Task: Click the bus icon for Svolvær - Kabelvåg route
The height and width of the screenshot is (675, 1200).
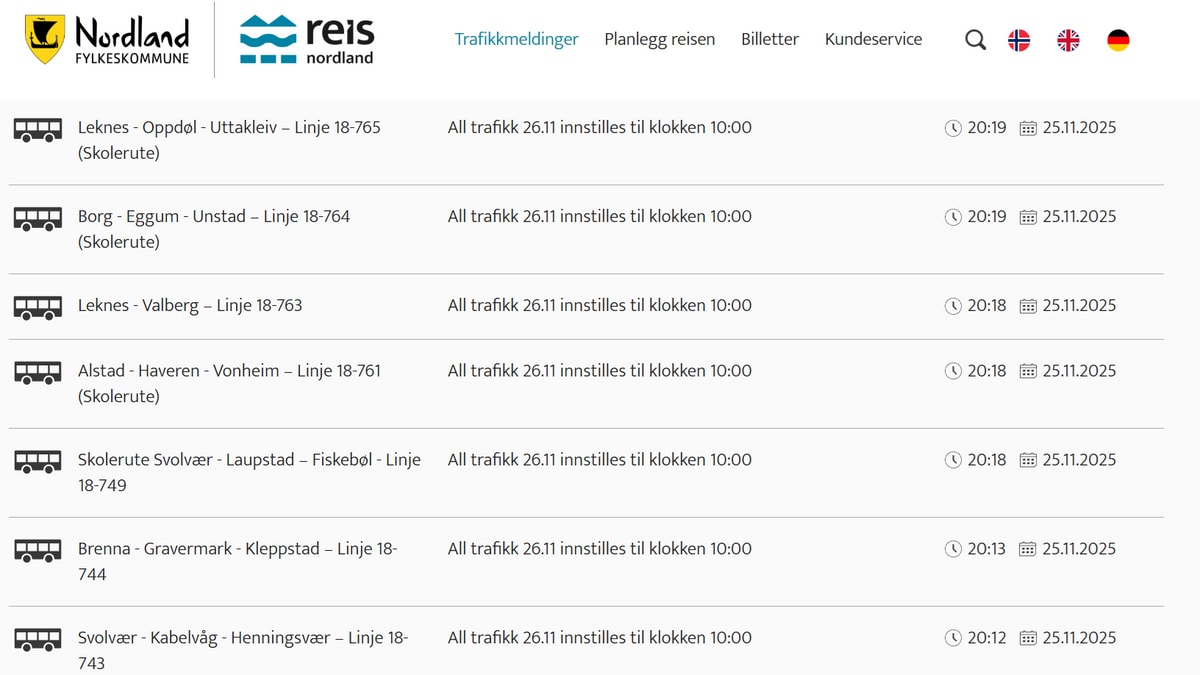Action: click(x=37, y=637)
